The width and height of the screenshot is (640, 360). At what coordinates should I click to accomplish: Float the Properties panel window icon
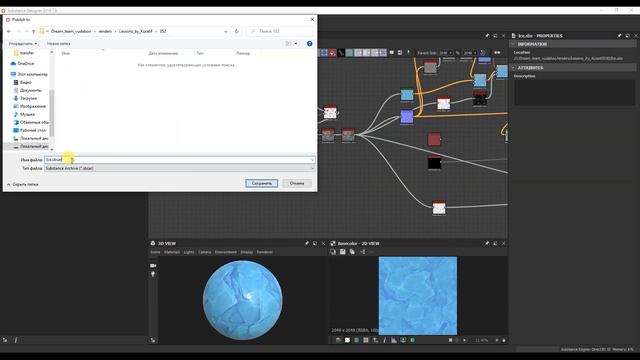coord(627,36)
